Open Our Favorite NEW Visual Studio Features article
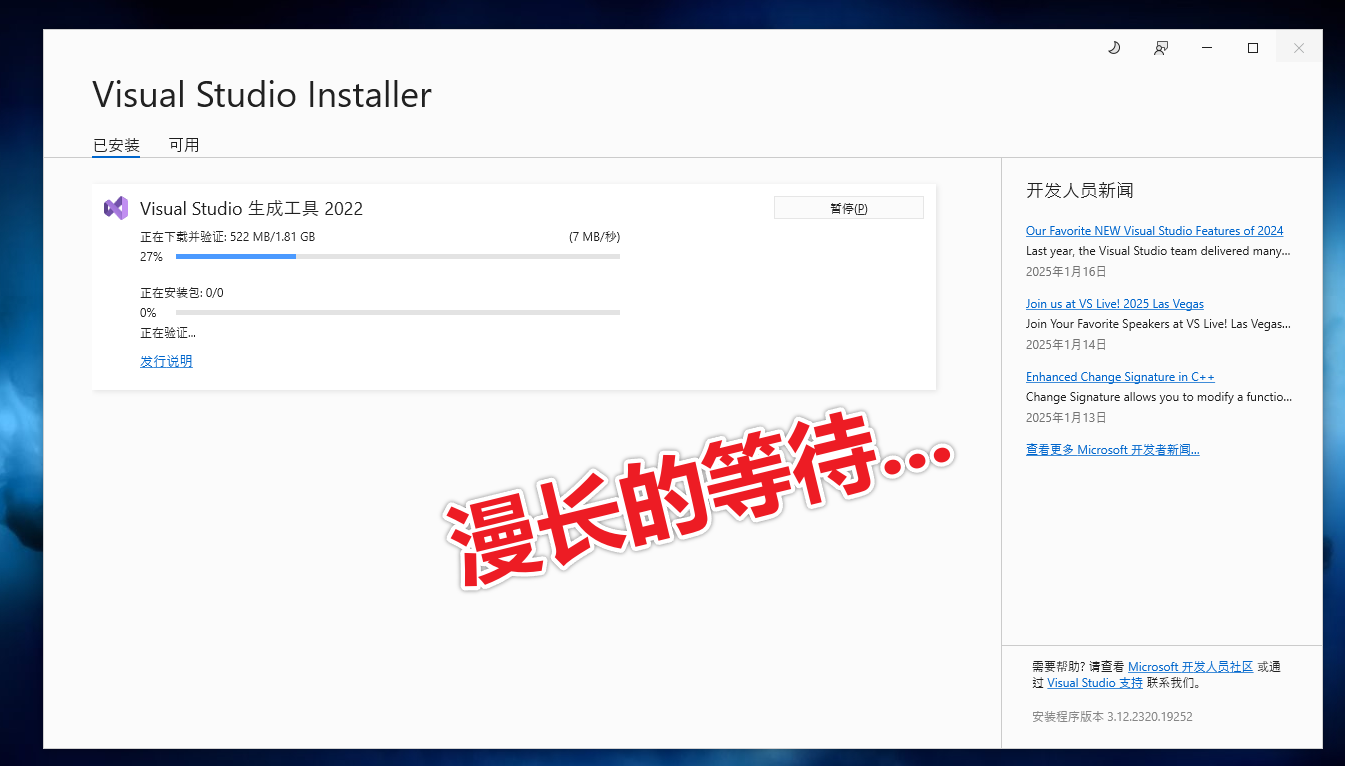Screen dimensions: 1345x766 click(x=1154, y=231)
